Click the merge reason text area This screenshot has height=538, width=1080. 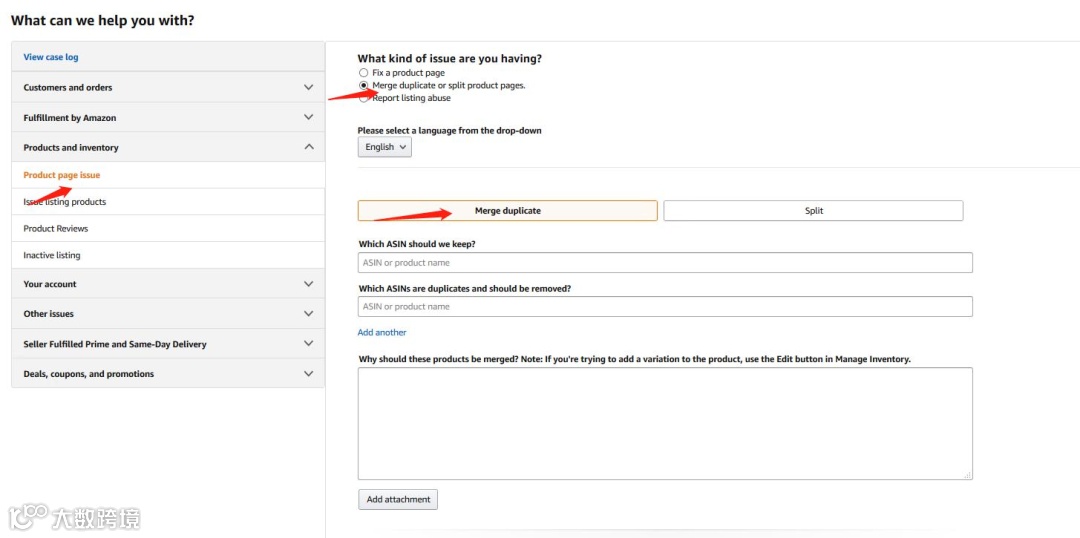[x=665, y=423]
